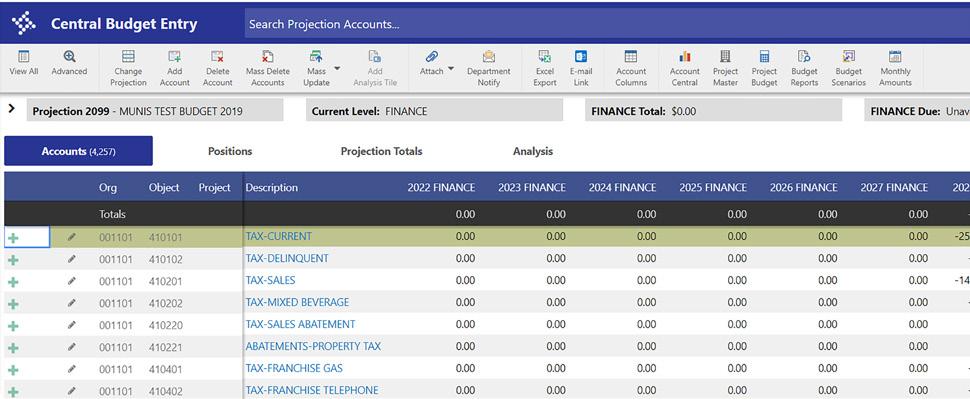Click the plus icon for TAX-FRANCHISE GAS row
Image resolution: width=970 pixels, height=399 pixels.
[x=13, y=370]
